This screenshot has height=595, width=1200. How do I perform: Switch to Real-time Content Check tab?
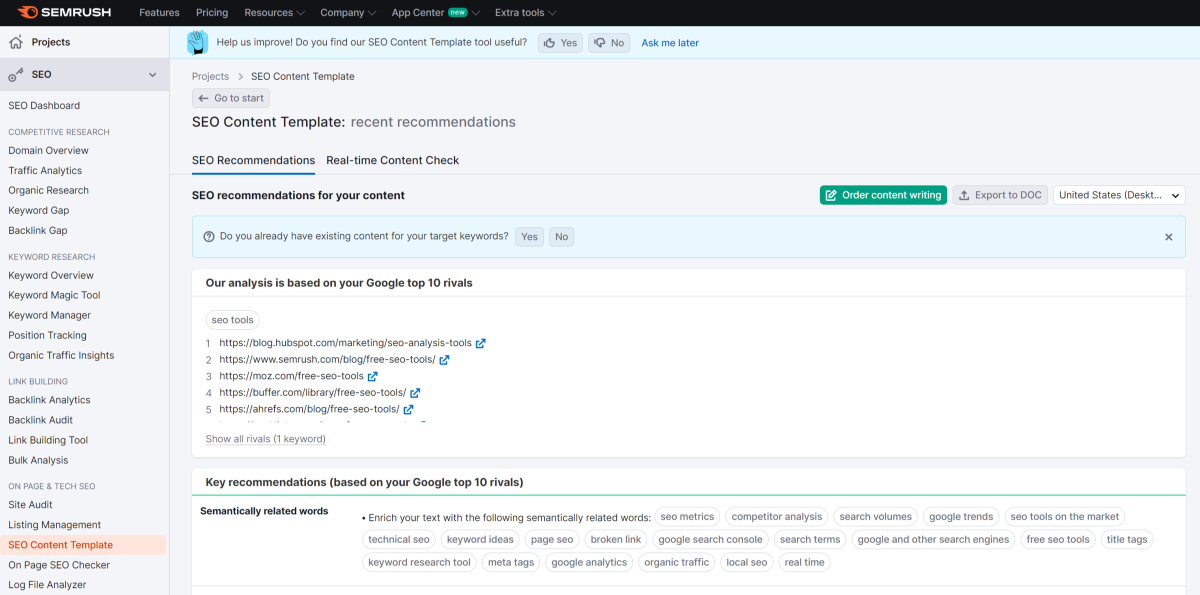click(393, 160)
